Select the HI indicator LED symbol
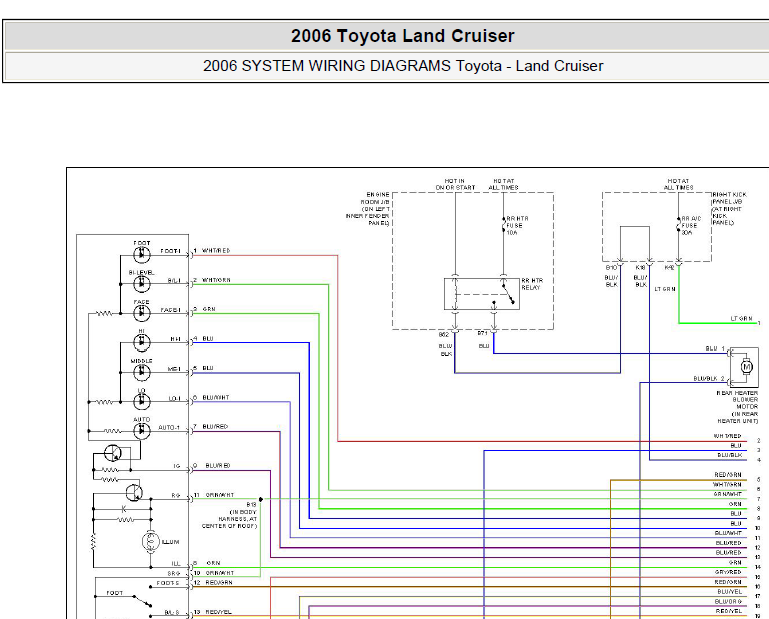769x619 pixels. (x=142, y=342)
